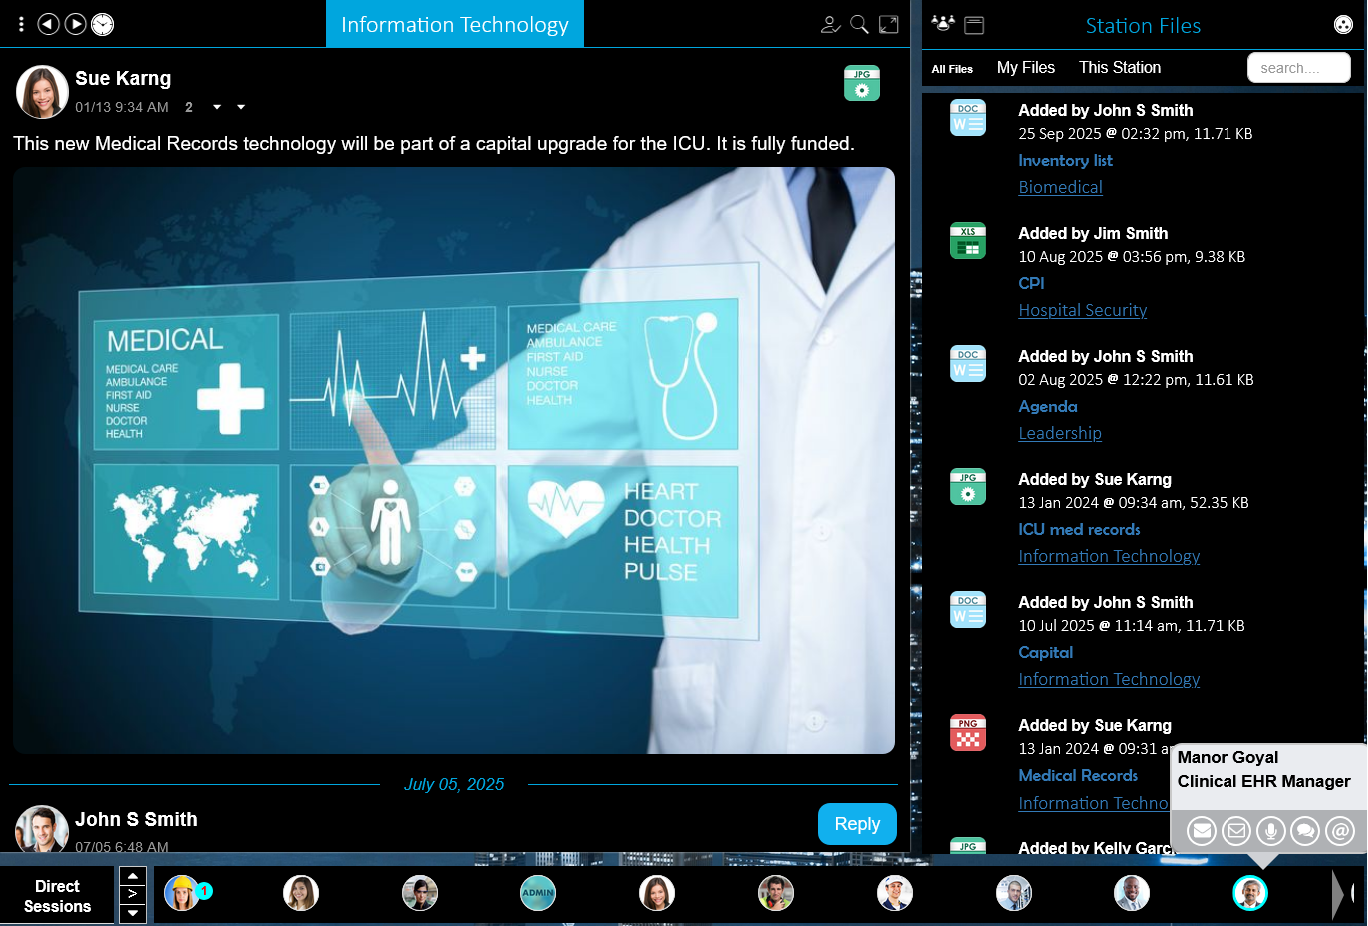
Task: Click the Station Files search box
Action: [1298, 68]
